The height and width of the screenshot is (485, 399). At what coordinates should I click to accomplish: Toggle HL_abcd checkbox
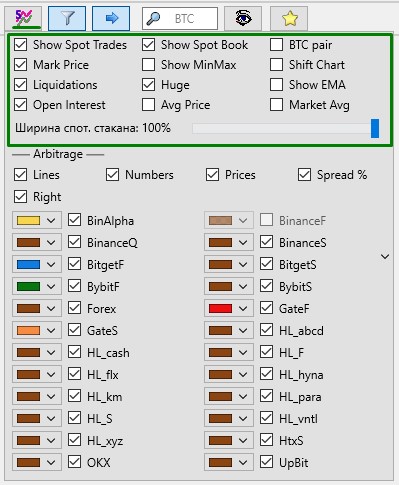[x=266, y=330]
